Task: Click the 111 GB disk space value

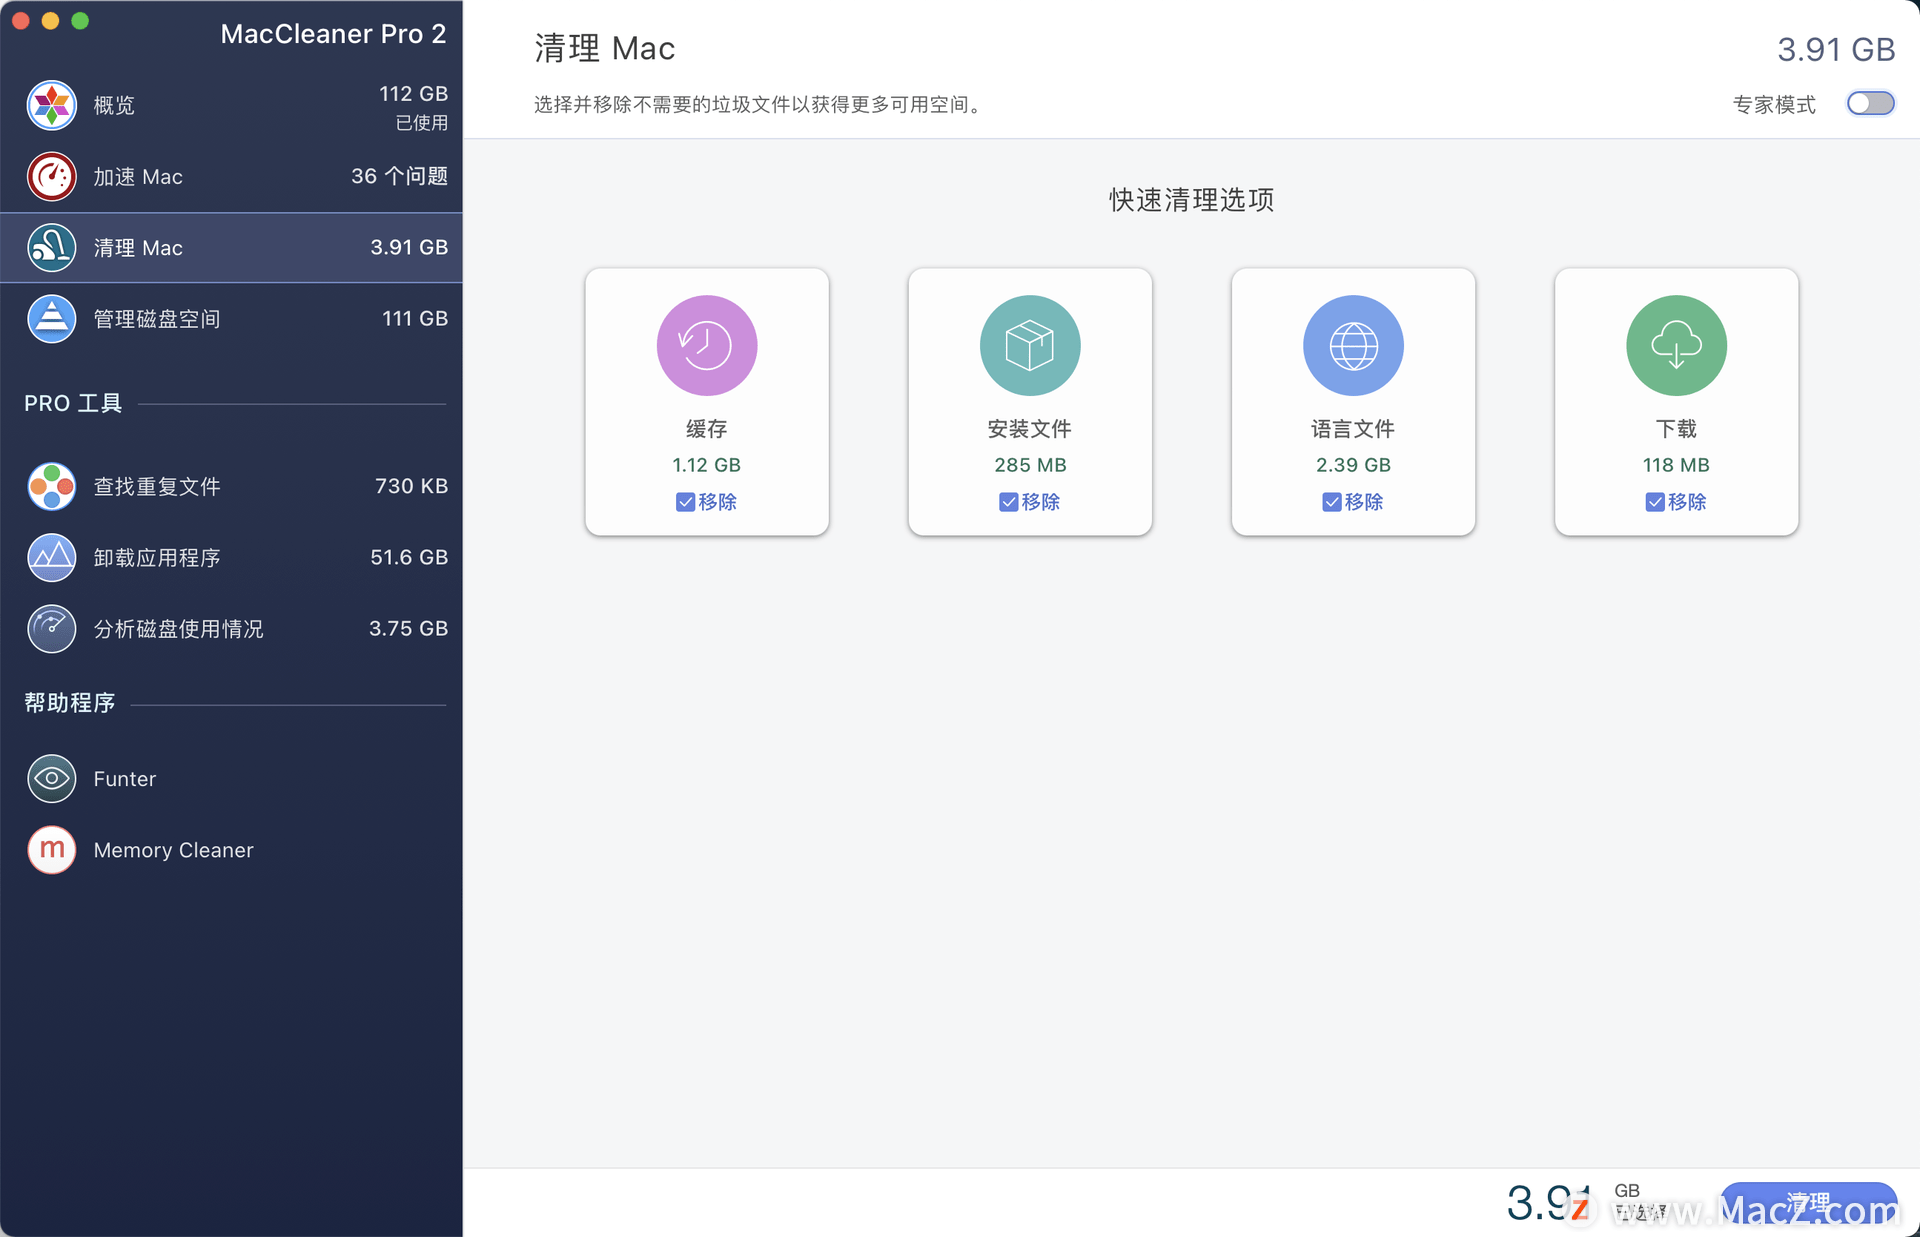Action: (x=415, y=318)
